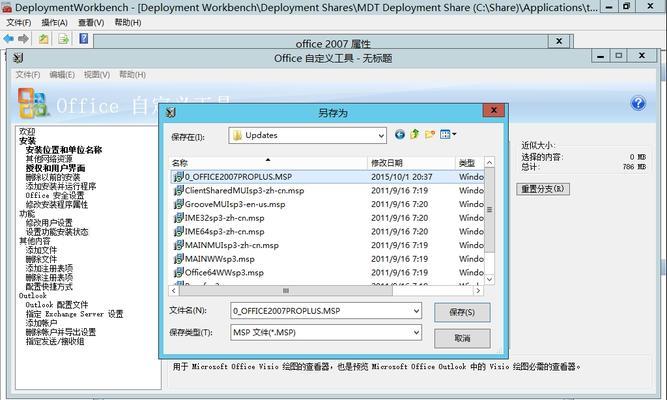The image size is (667, 400).
Task: Select 欢迎 in the navigation tree
Action: (x=27, y=131)
